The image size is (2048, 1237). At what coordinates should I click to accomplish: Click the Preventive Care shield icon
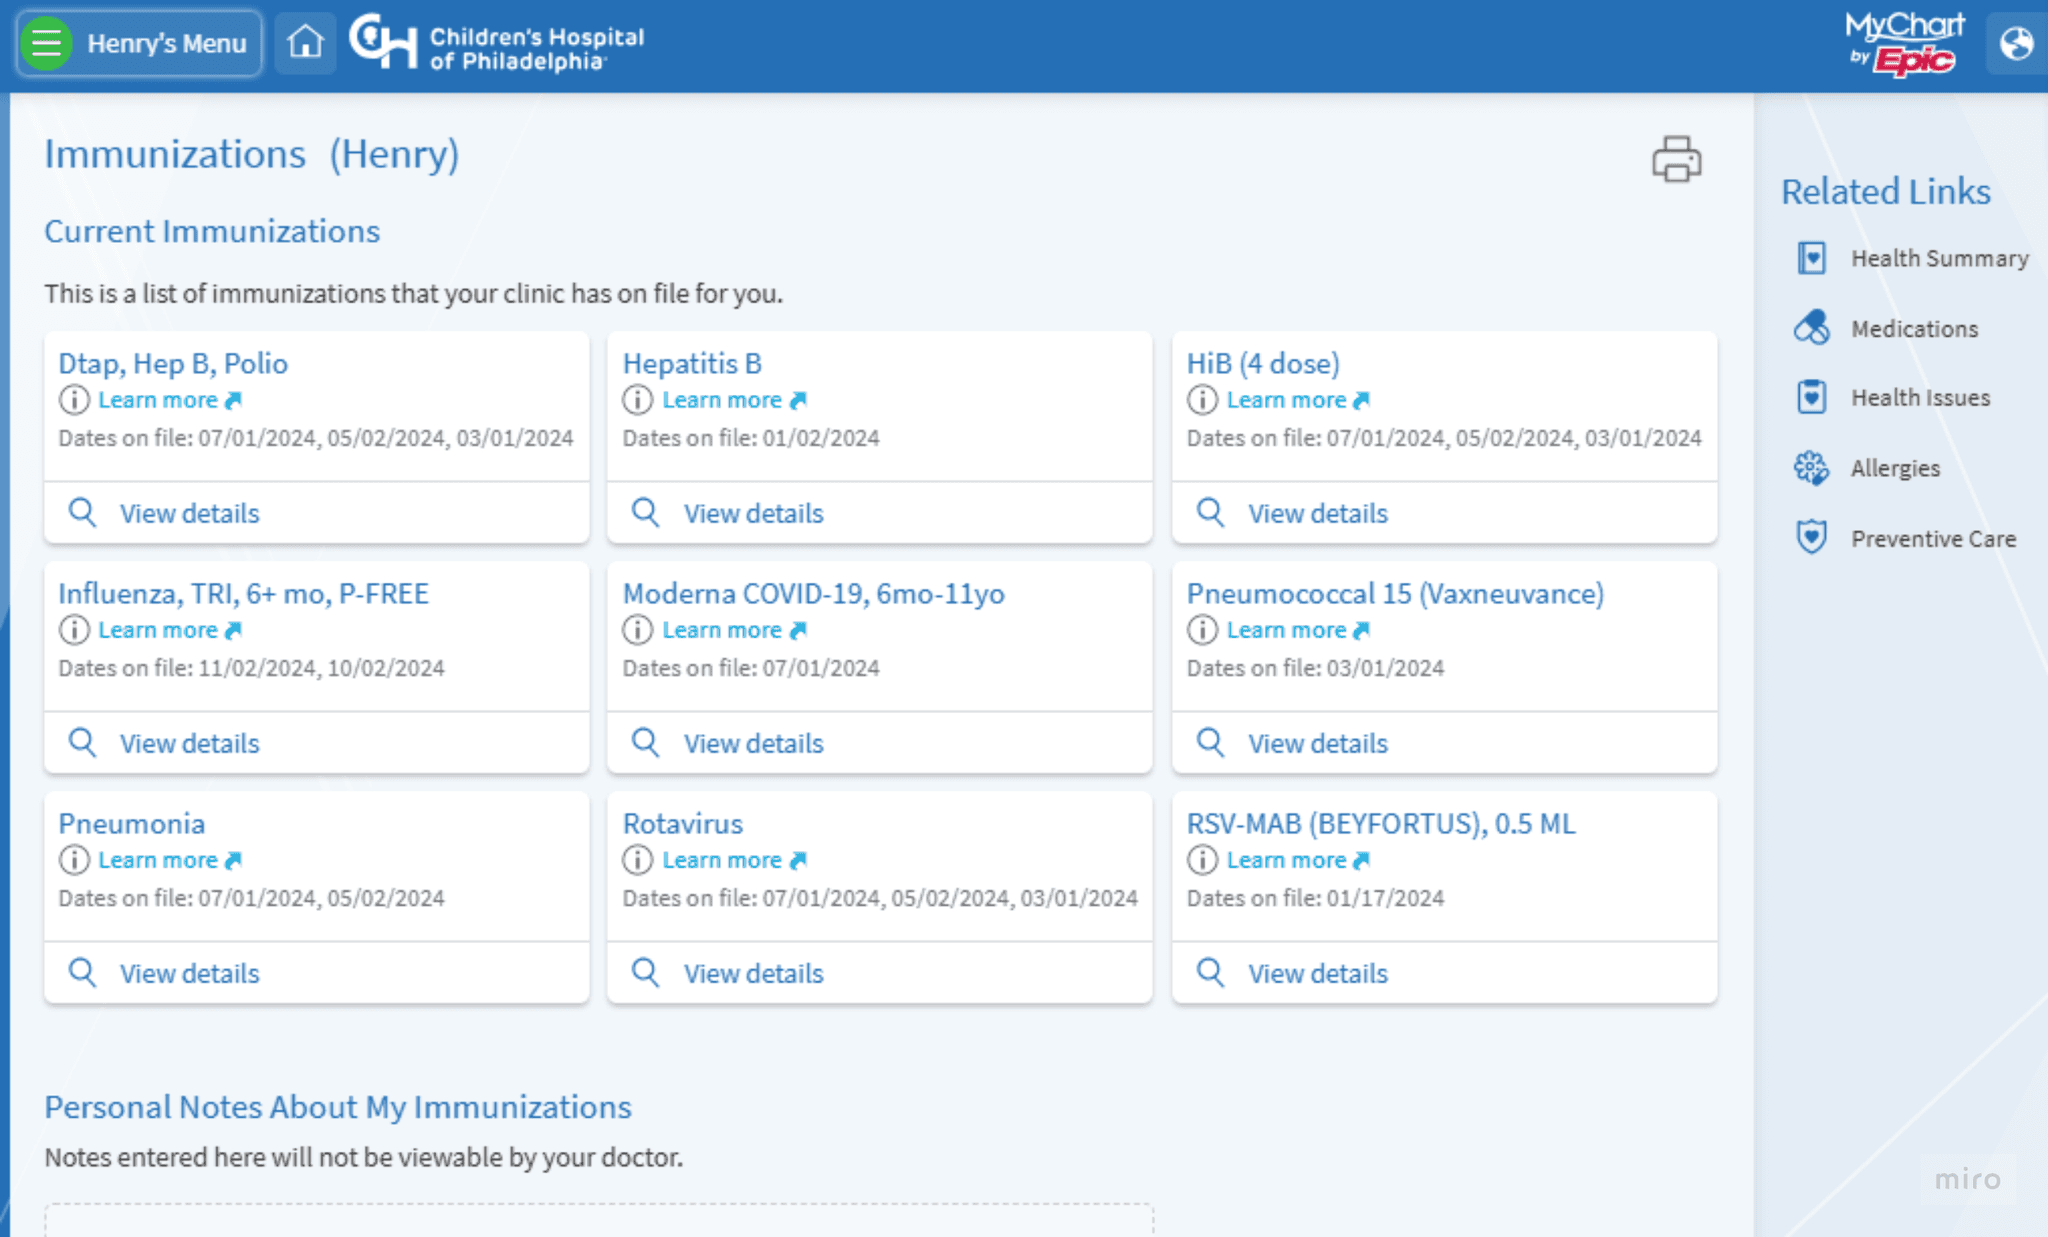click(1811, 538)
